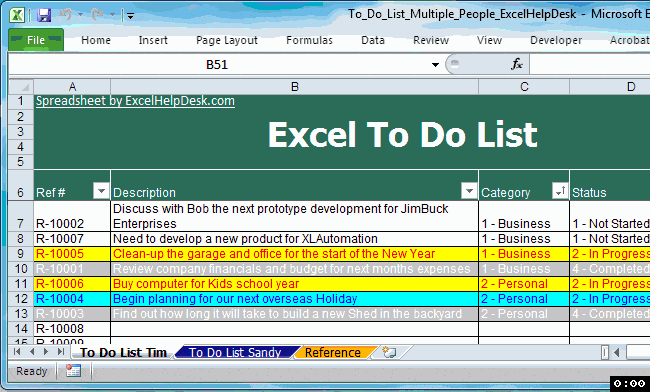Image resolution: width=650 pixels, height=392 pixels.
Task: Select column A header
Action: [72, 87]
